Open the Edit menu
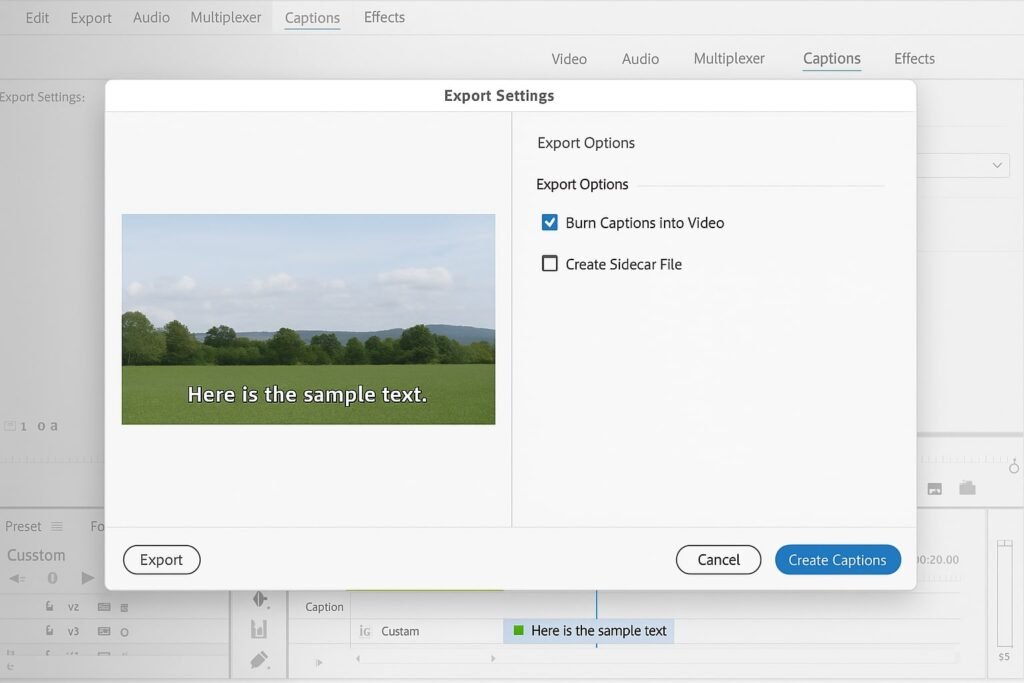This screenshot has height=683, width=1024. (x=37, y=18)
